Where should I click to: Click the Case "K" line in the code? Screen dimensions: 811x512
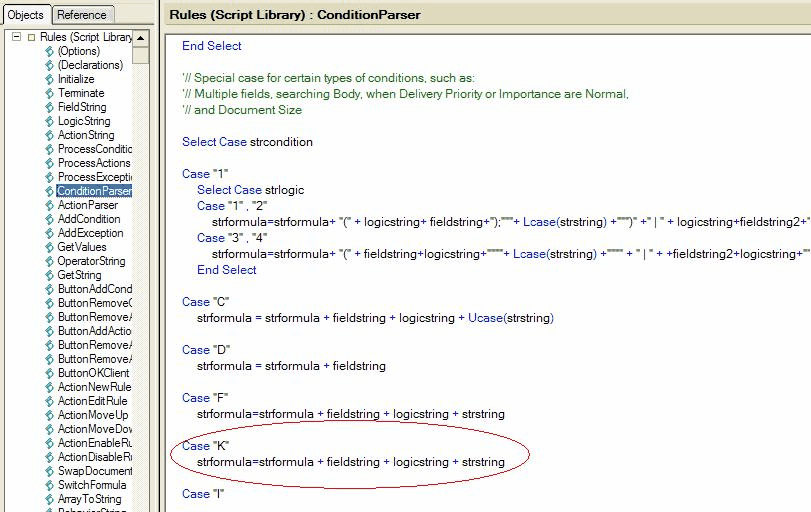click(x=205, y=446)
